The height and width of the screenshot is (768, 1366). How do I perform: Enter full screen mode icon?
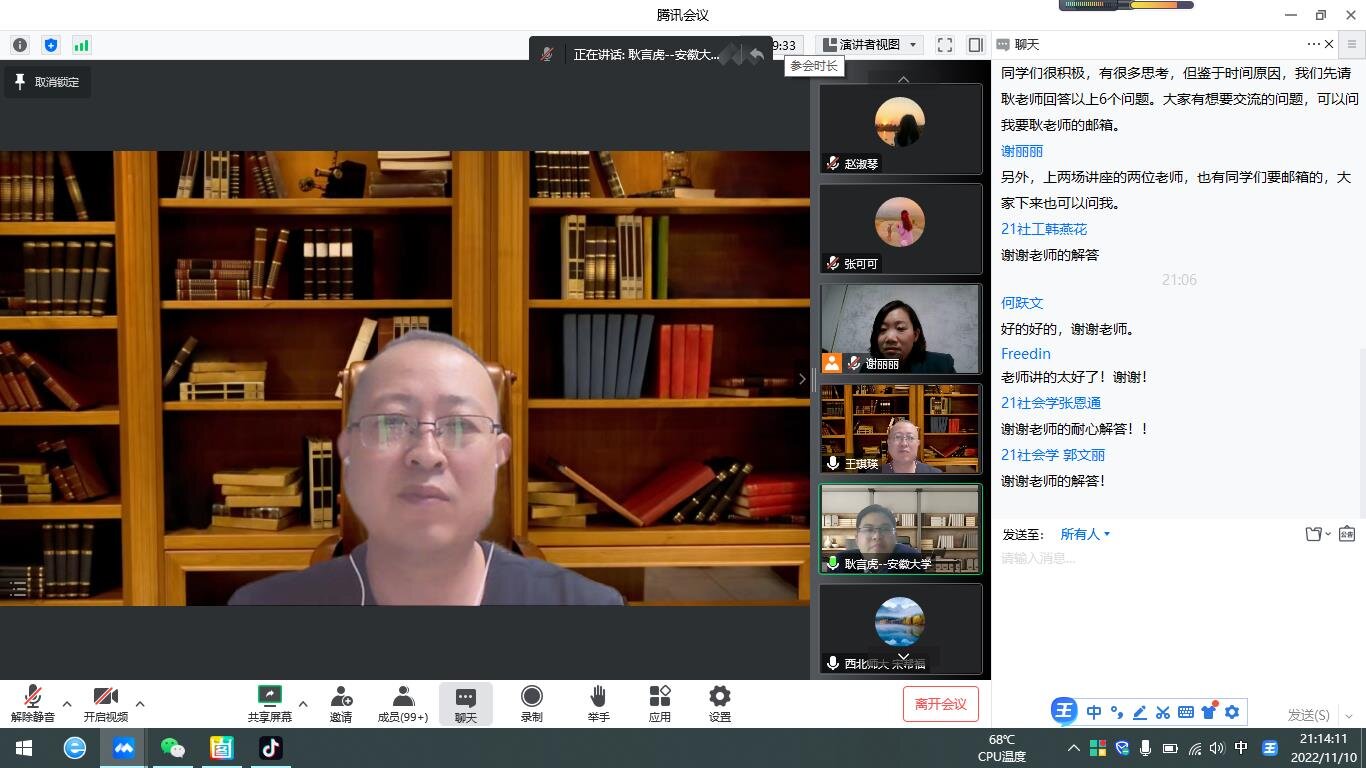coord(944,45)
